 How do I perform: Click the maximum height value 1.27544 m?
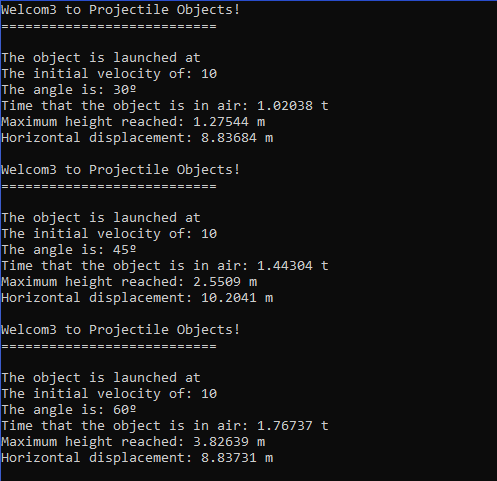[229, 122]
